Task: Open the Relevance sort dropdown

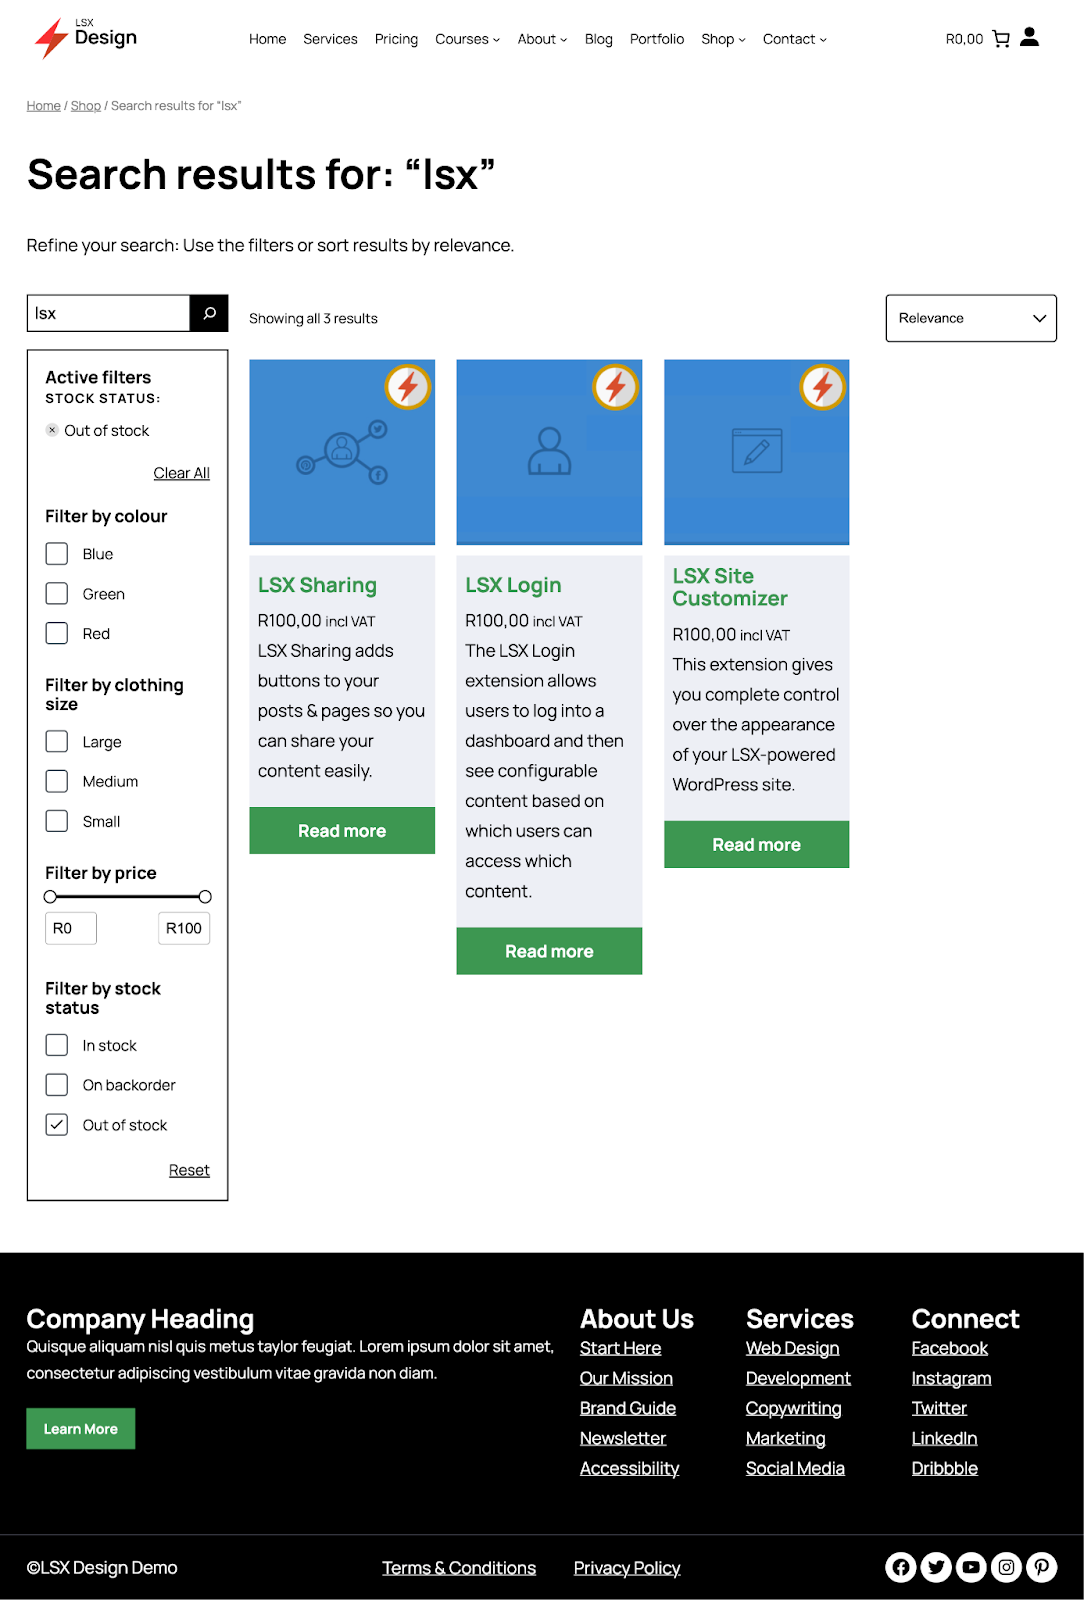Action: point(971,318)
